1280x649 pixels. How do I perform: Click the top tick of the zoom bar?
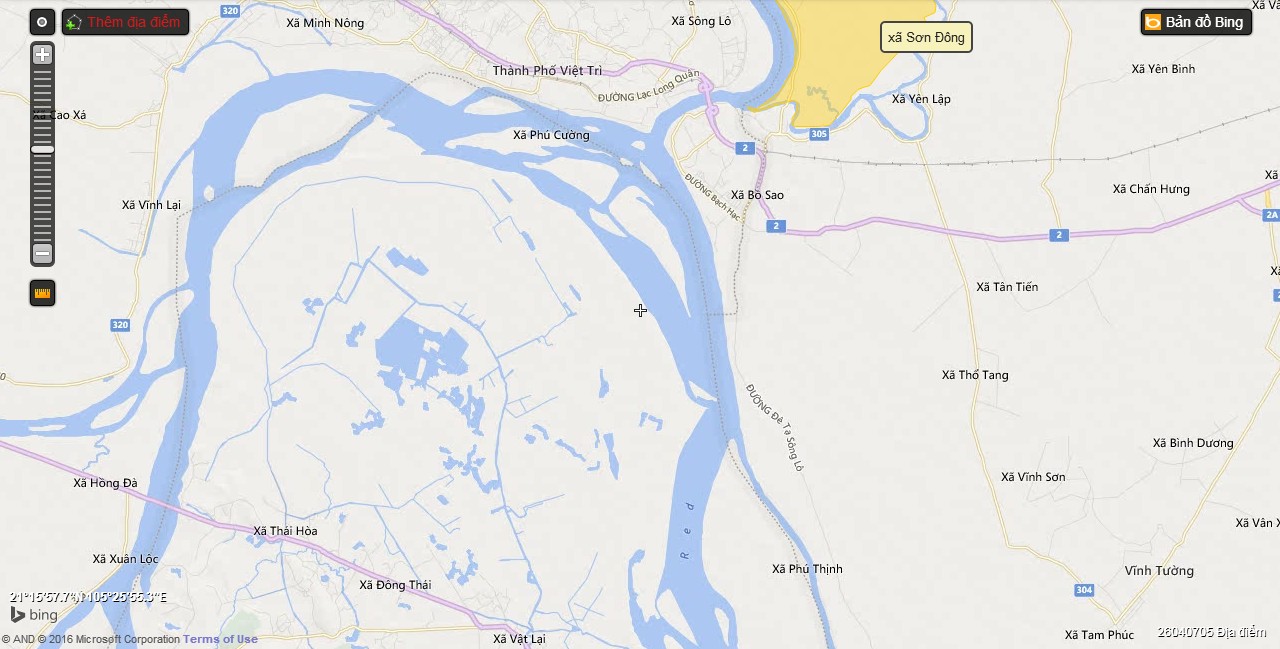[x=42, y=72]
